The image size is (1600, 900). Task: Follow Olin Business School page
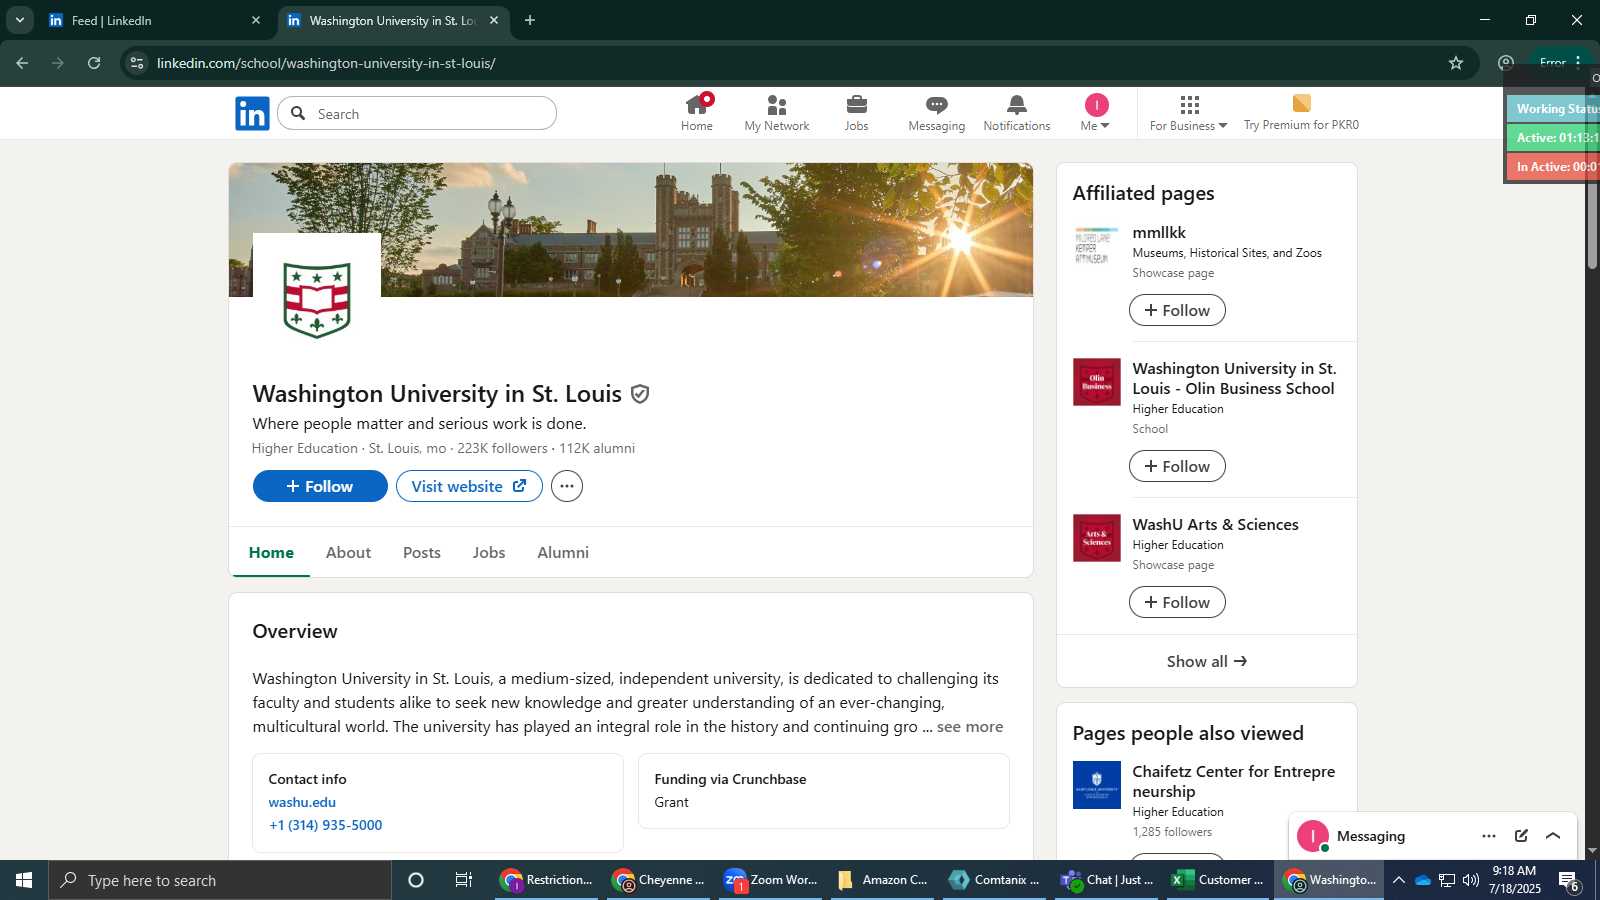pyautogui.click(x=1177, y=466)
